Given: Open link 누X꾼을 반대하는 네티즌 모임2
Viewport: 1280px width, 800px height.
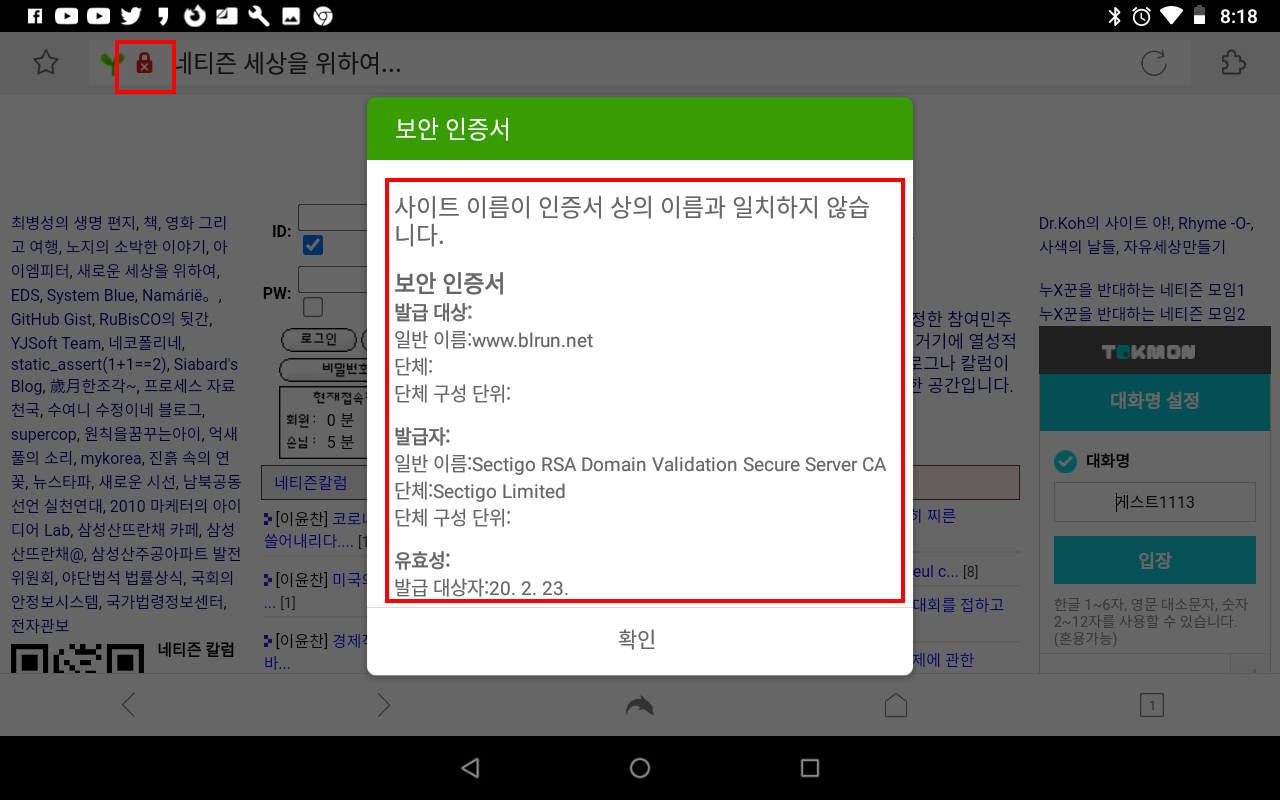Looking at the screenshot, I should (x=1142, y=314).
